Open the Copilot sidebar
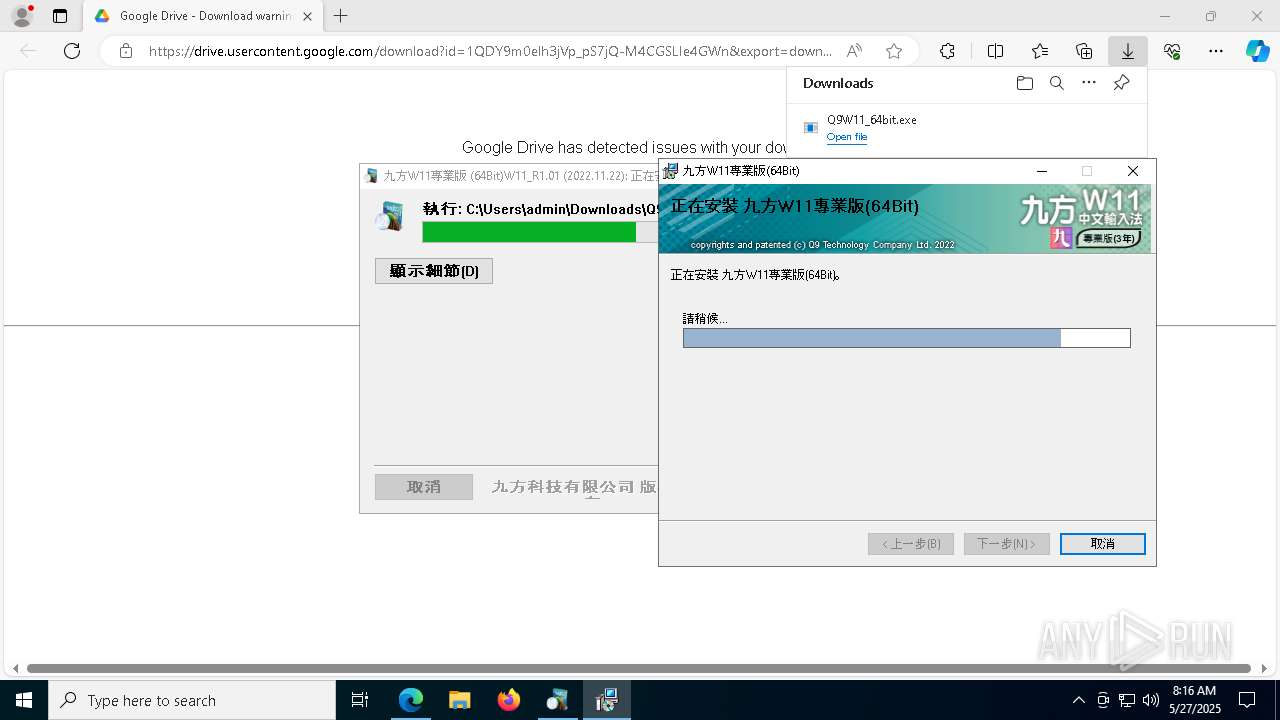1280x720 pixels. pos(1257,51)
